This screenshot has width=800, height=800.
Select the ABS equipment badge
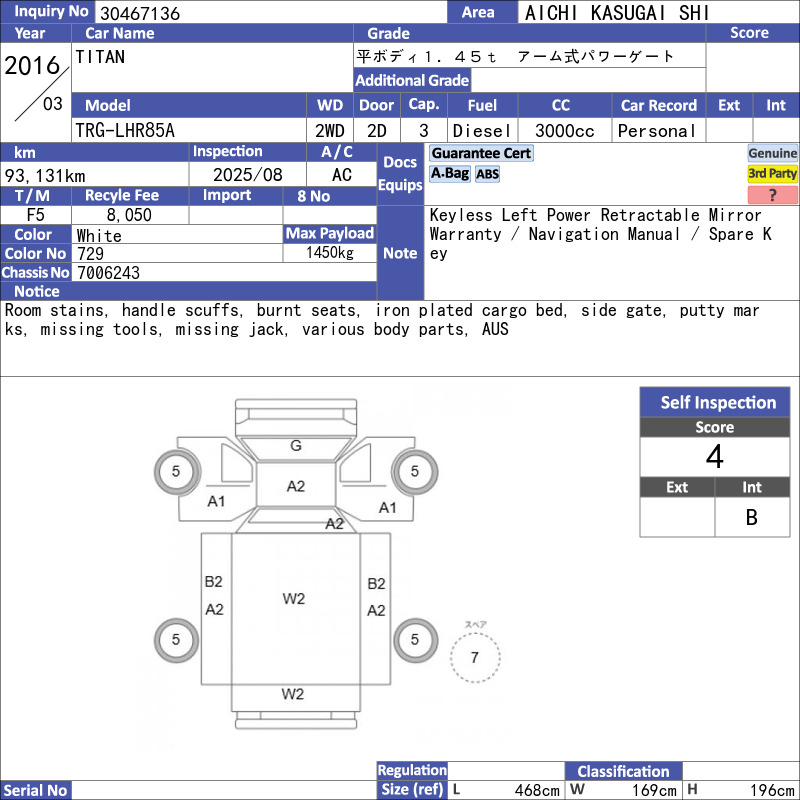pyautogui.click(x=487, y=174)
